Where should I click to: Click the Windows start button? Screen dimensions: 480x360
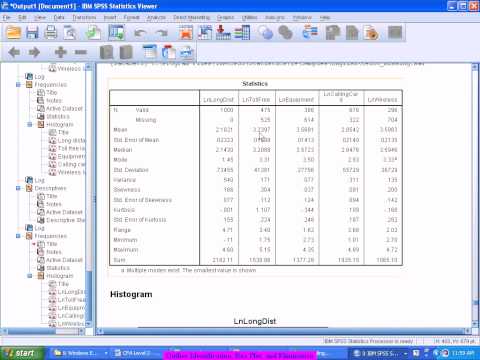click(22, 353)
